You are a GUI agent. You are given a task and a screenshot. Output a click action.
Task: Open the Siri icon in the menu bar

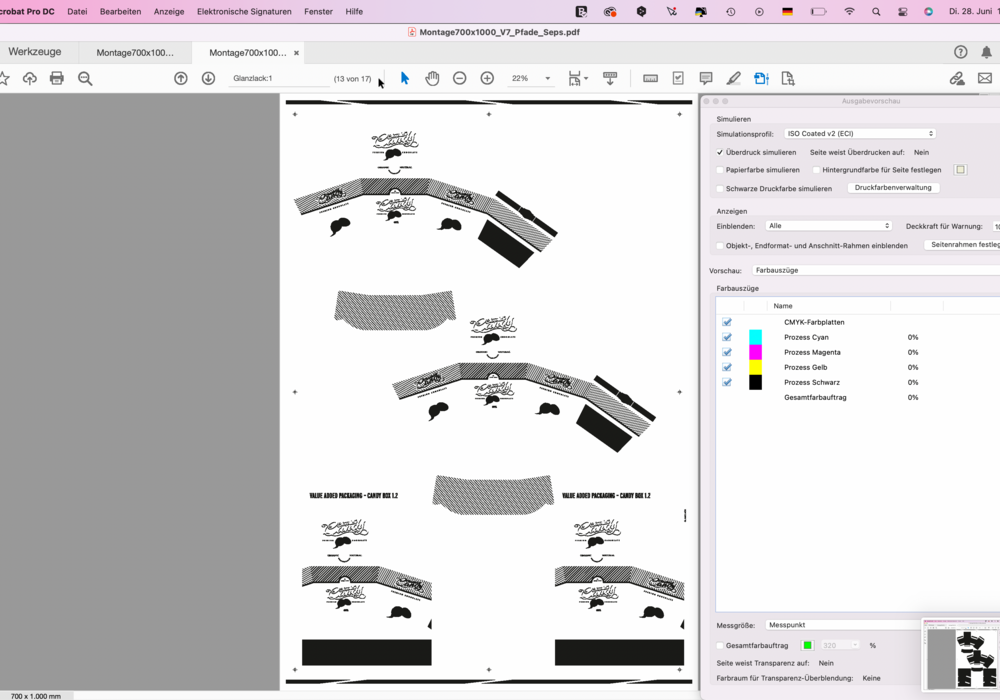929,11
